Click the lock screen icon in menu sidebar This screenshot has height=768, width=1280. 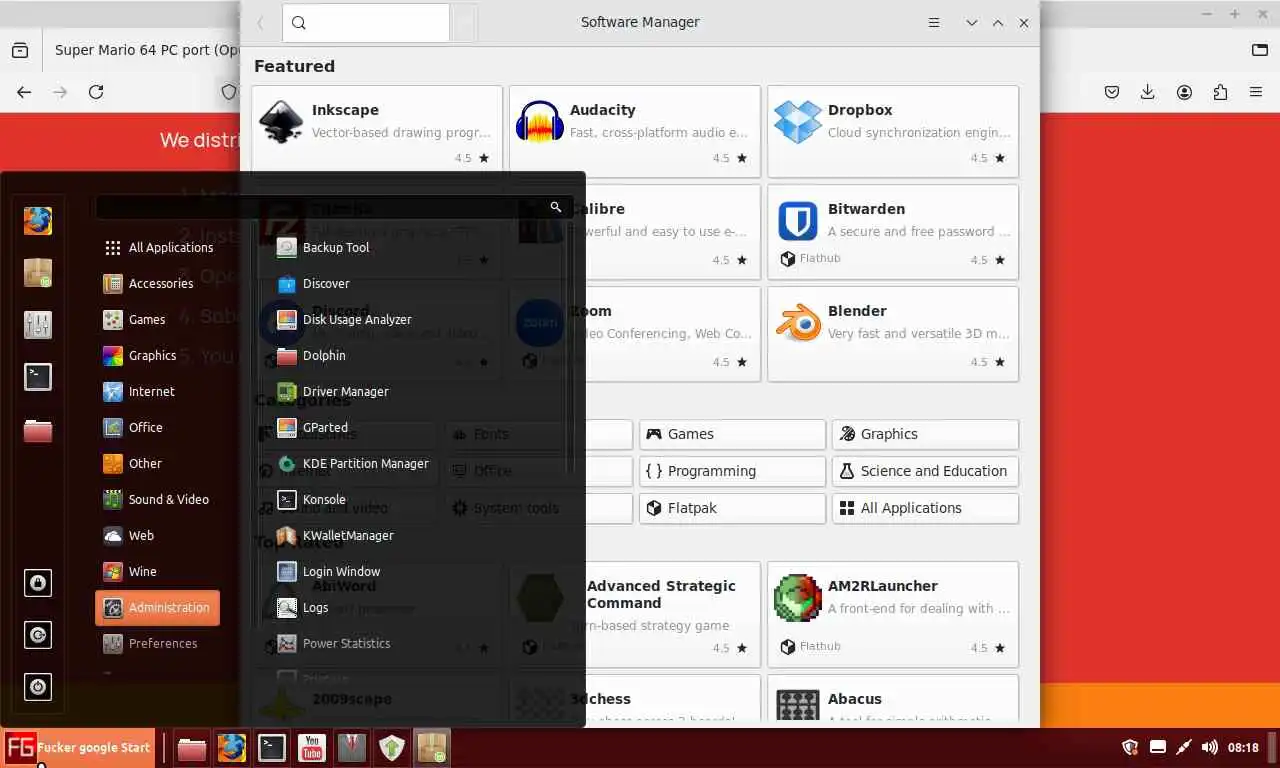pos(38,583)
